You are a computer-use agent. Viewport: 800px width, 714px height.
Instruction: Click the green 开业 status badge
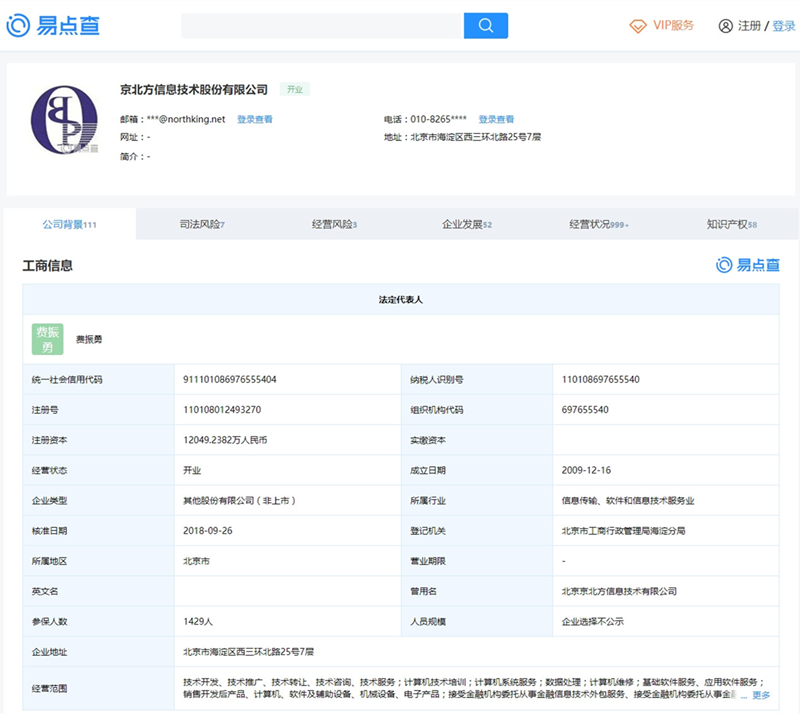[296, 88]
